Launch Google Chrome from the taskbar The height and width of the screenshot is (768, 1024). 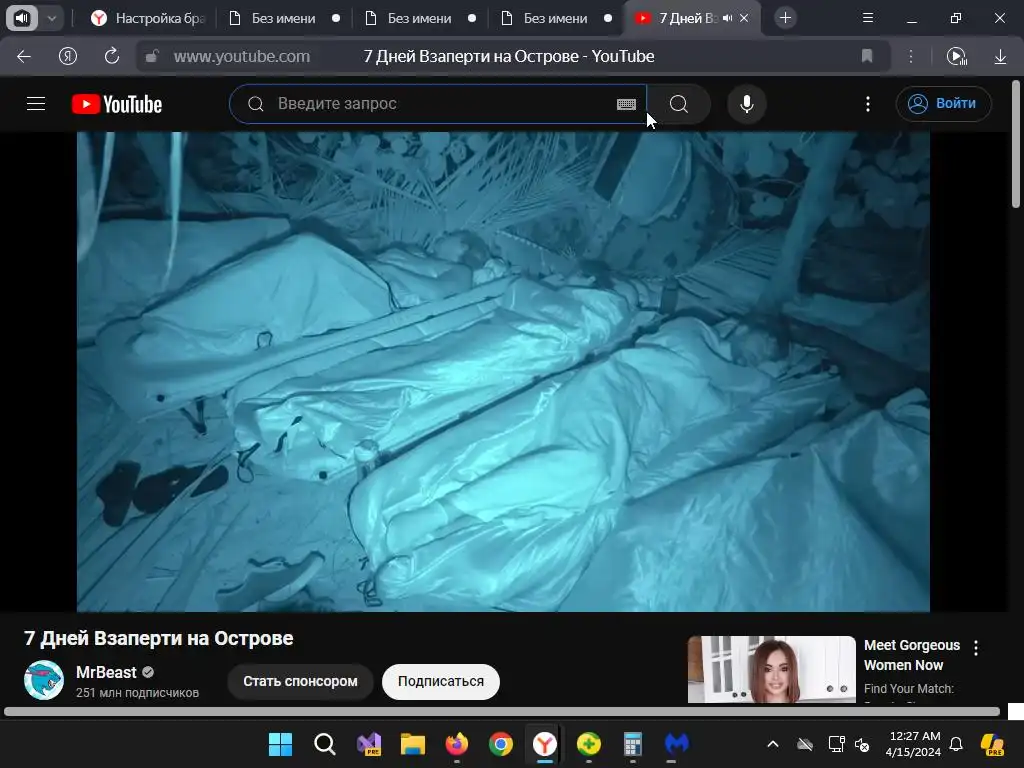[x=501, y=744]
